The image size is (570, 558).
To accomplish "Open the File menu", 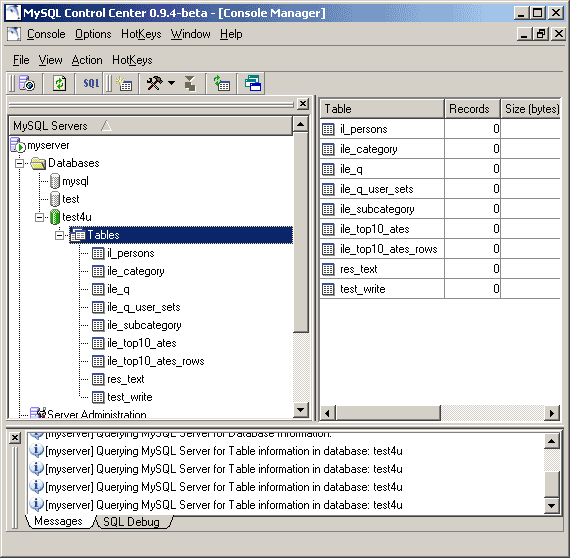I will point(21,60).
